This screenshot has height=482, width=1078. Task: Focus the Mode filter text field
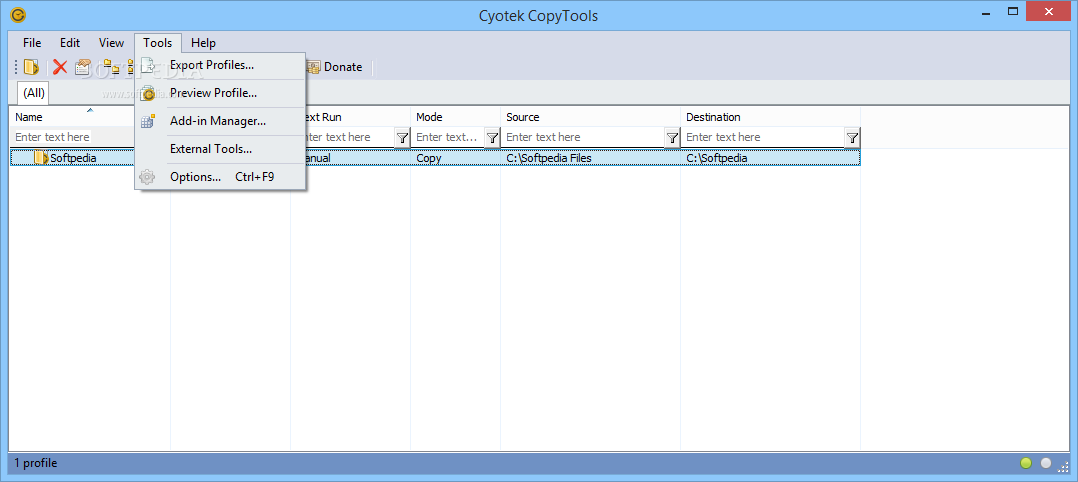pyautogui.click(x=448, y=138)
